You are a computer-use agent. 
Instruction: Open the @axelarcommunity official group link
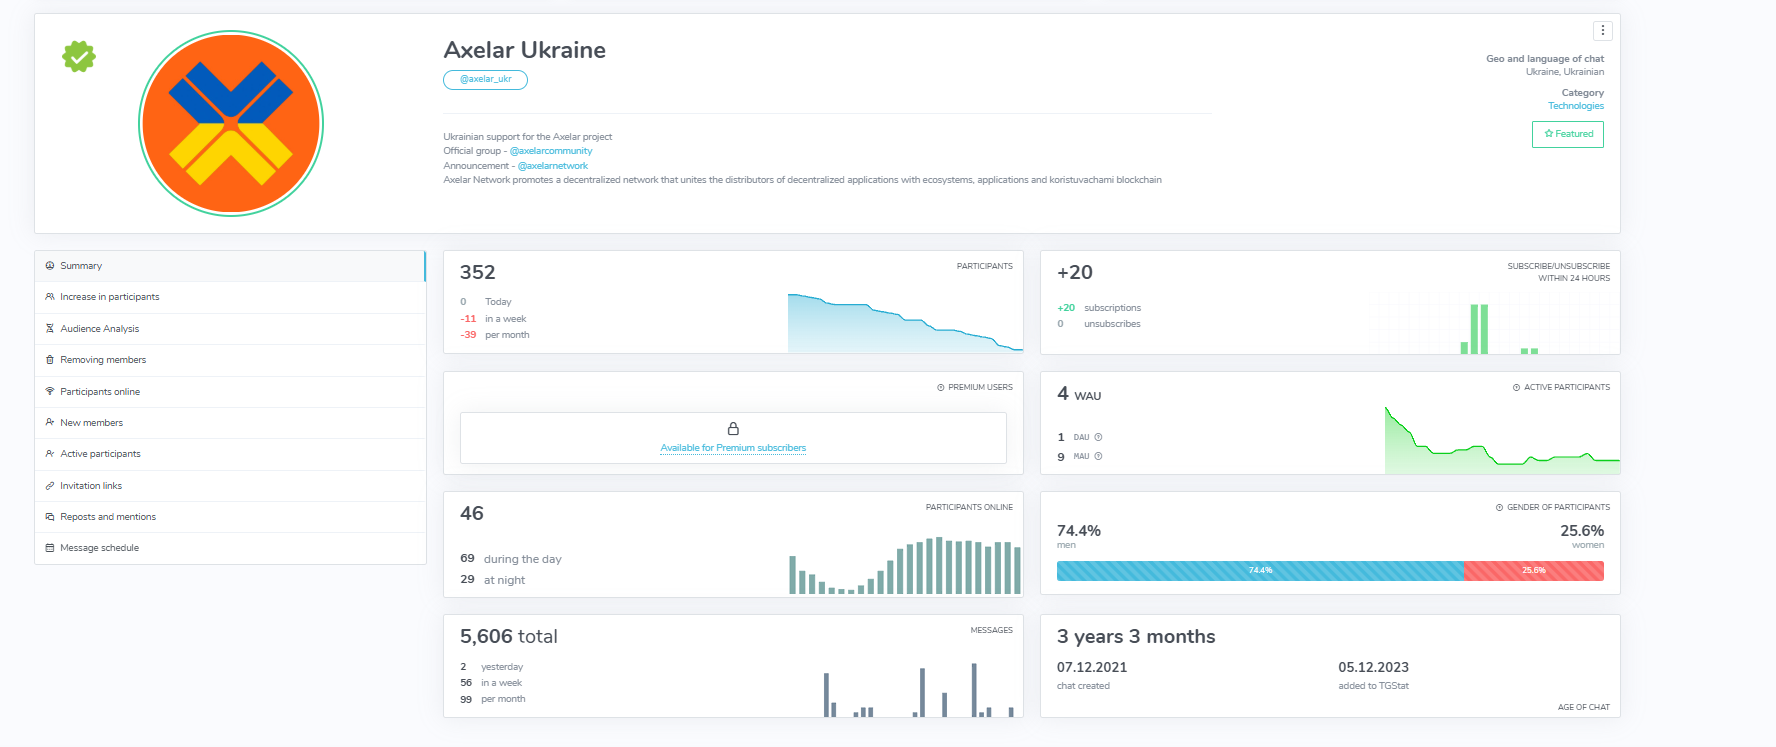[551, 151]
